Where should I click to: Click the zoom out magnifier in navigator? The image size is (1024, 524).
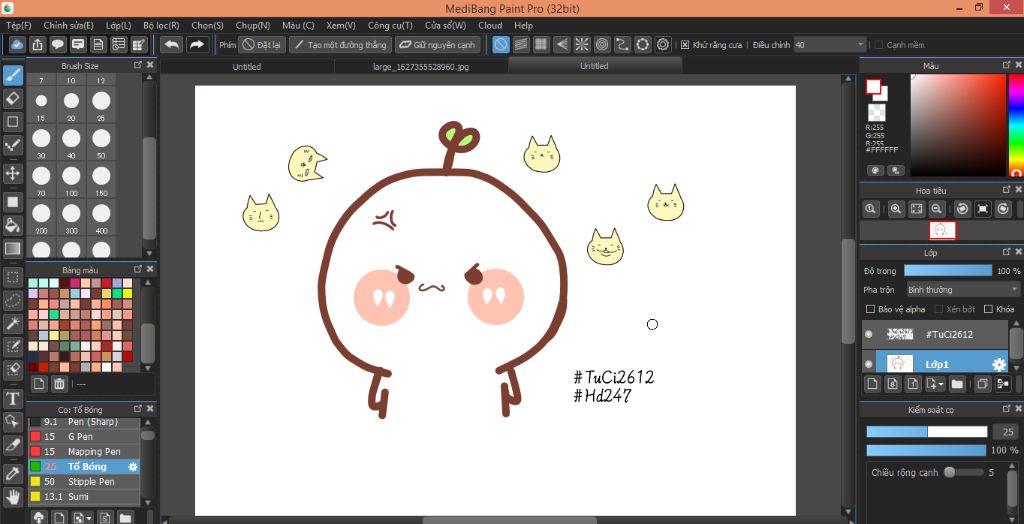(x=936, y=208)
